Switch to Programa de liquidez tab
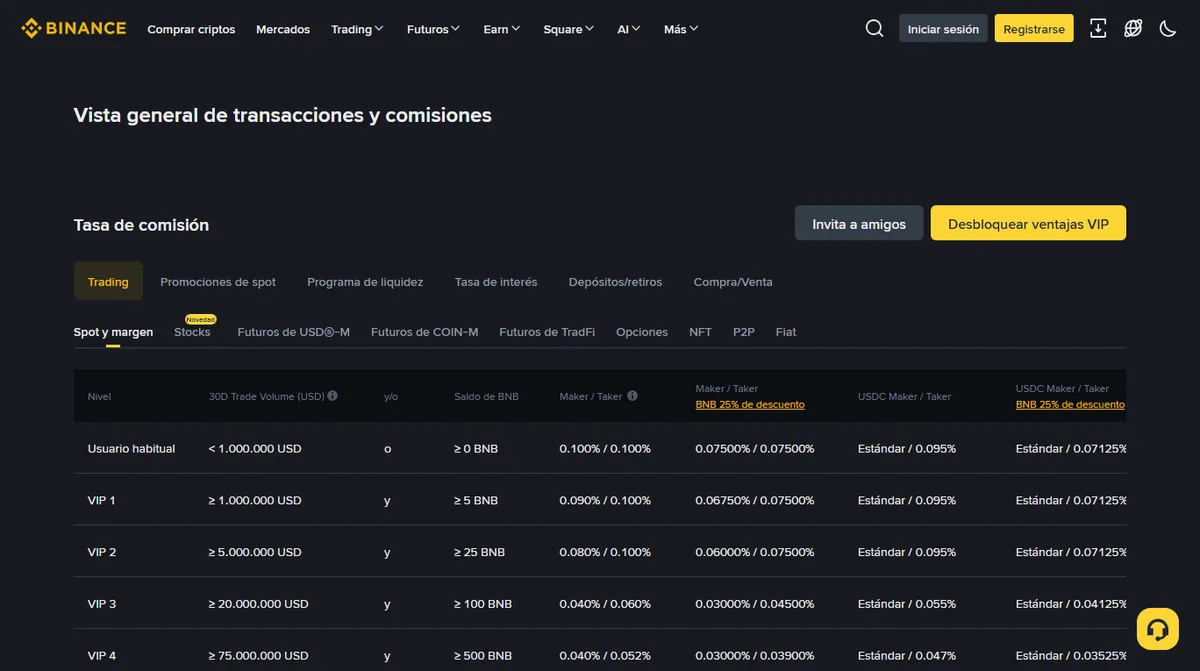The height and width of the screenshot is (671, 1200). pos(365,282)
